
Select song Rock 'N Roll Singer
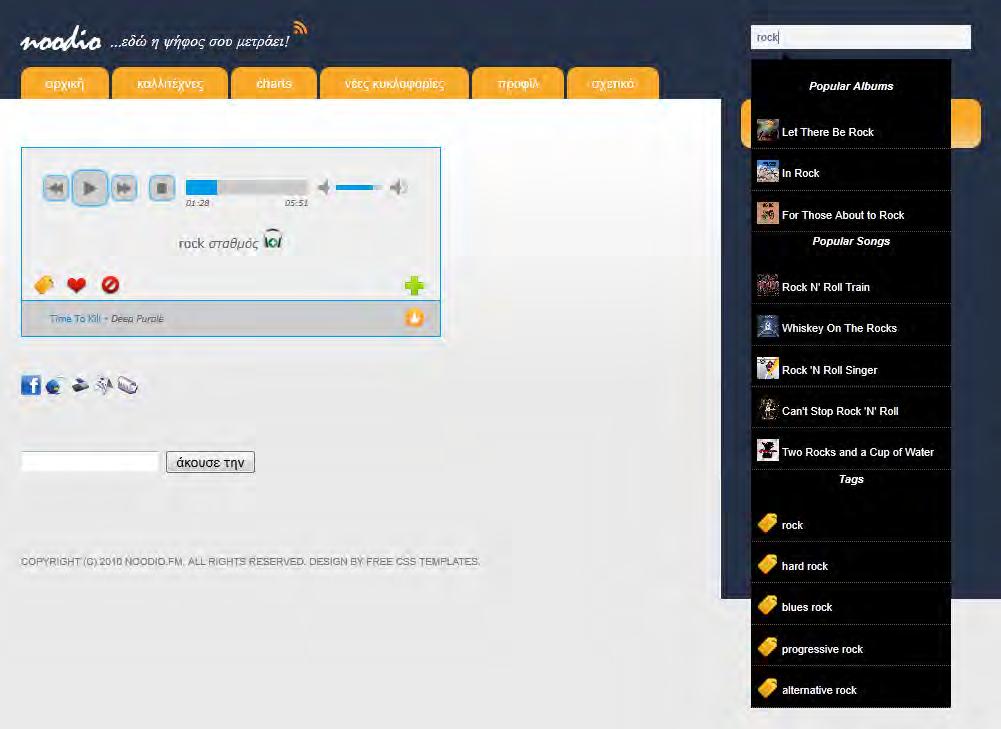click(851, 370)
